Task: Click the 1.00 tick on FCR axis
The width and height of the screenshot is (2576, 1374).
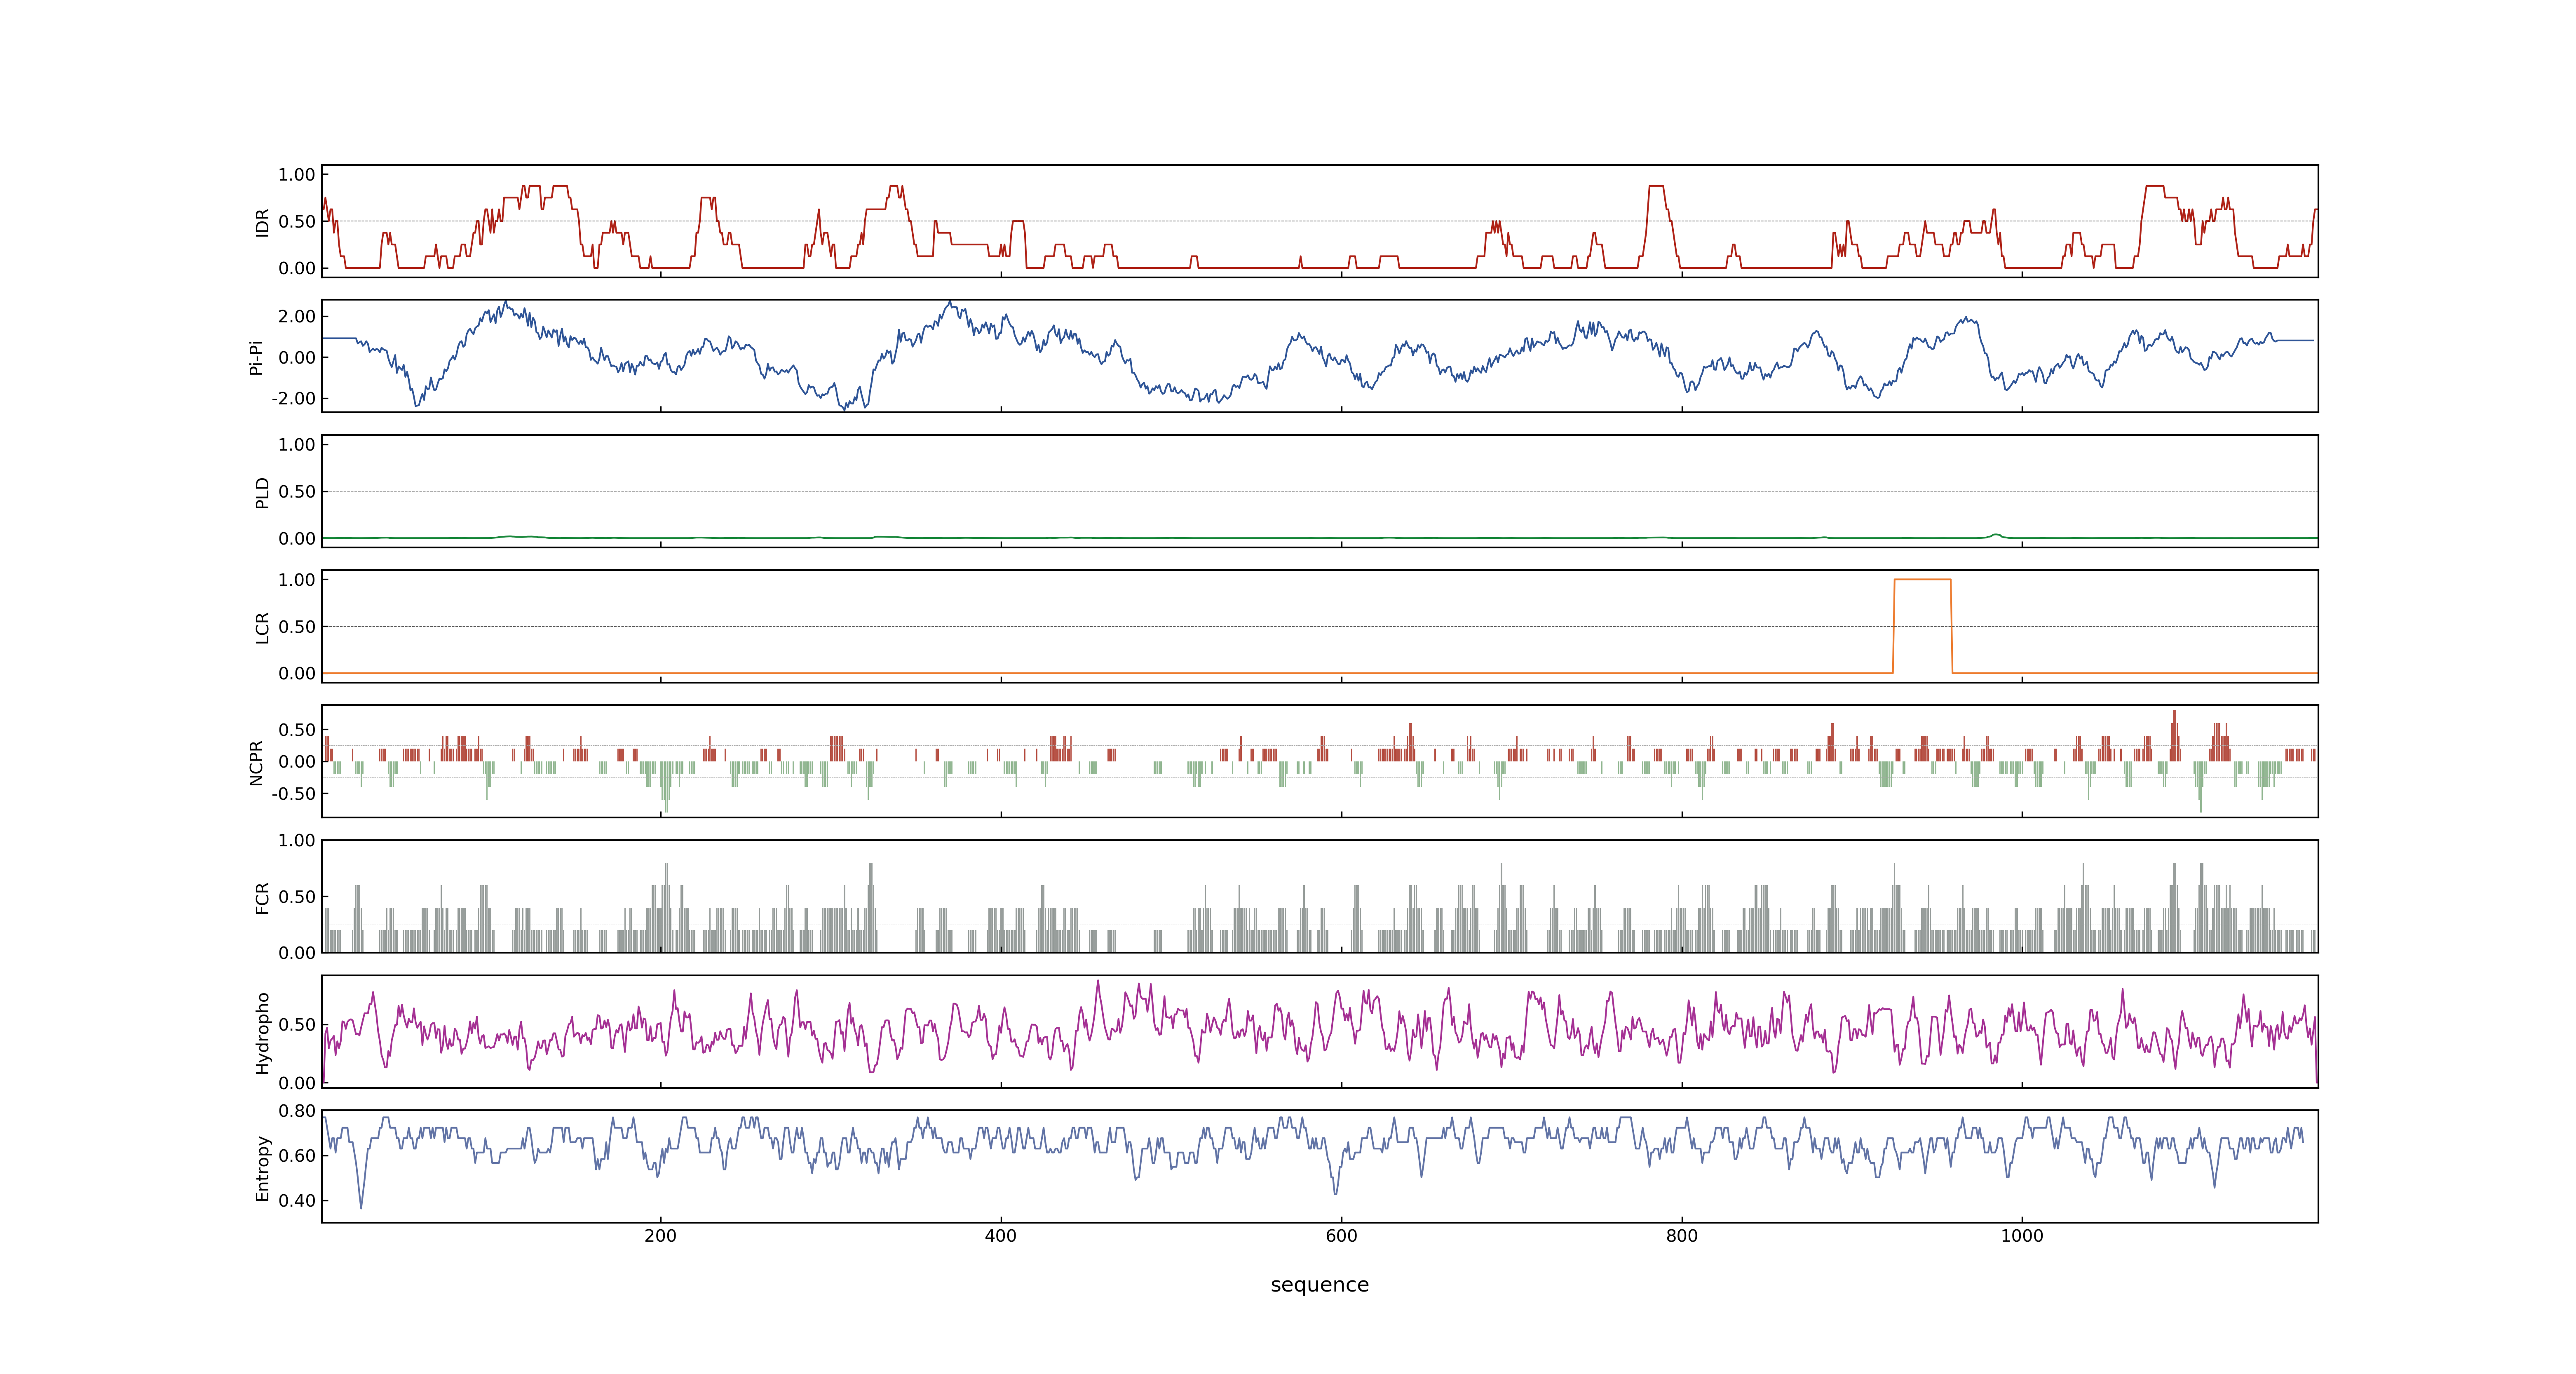Action: [x=297, y=840]
